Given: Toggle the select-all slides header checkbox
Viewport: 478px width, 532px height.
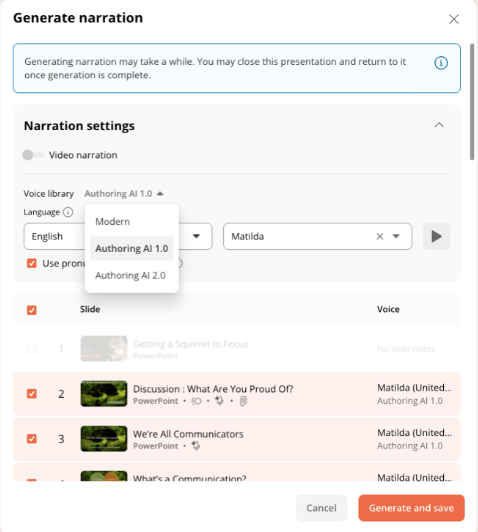Looking at the screenshot, I should tap(32, 310).
